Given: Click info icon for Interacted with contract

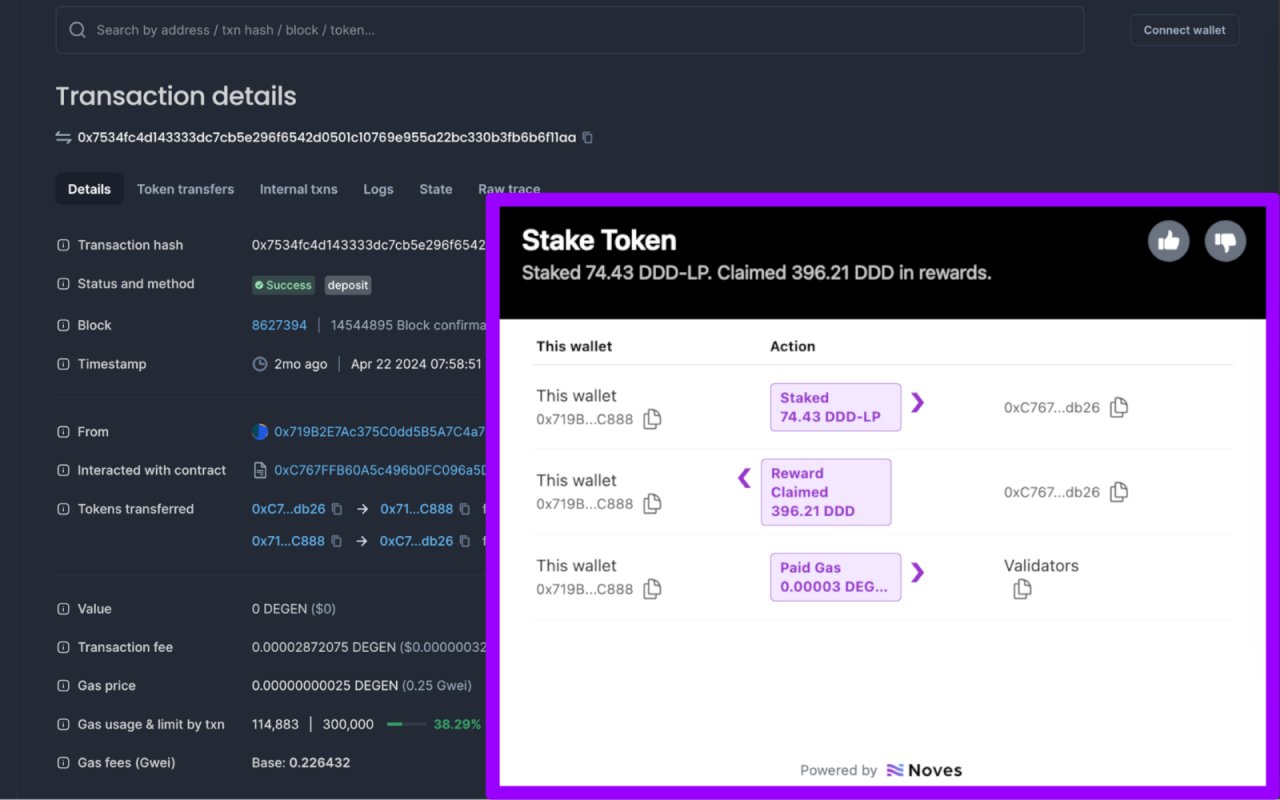Looking at the screenshot, I should click(63, 470).
